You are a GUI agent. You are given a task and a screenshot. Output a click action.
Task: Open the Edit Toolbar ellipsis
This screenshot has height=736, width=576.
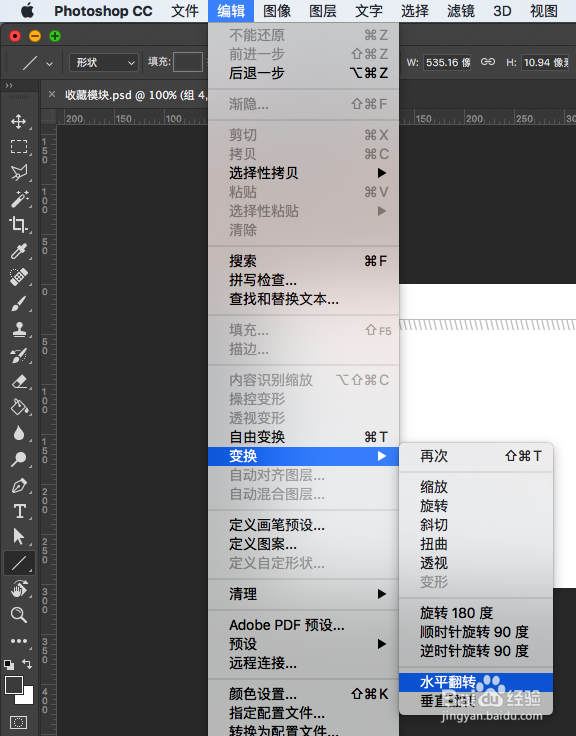point(19,641)
